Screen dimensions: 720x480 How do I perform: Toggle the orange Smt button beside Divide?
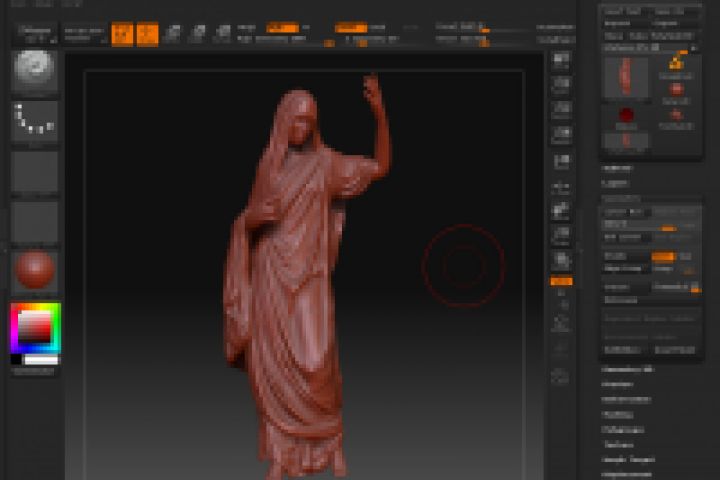(x=664, y=256)
